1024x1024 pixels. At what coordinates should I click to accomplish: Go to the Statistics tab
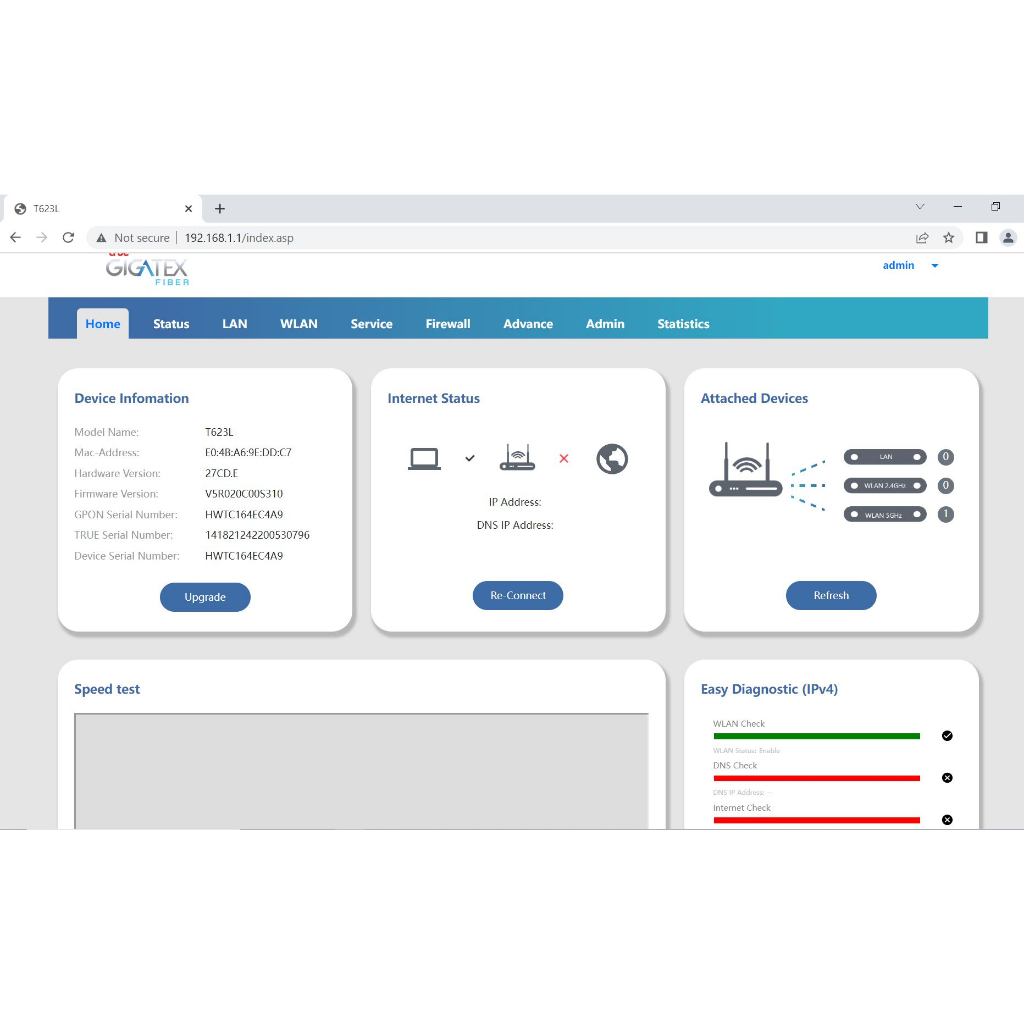(x=683, y=324)
